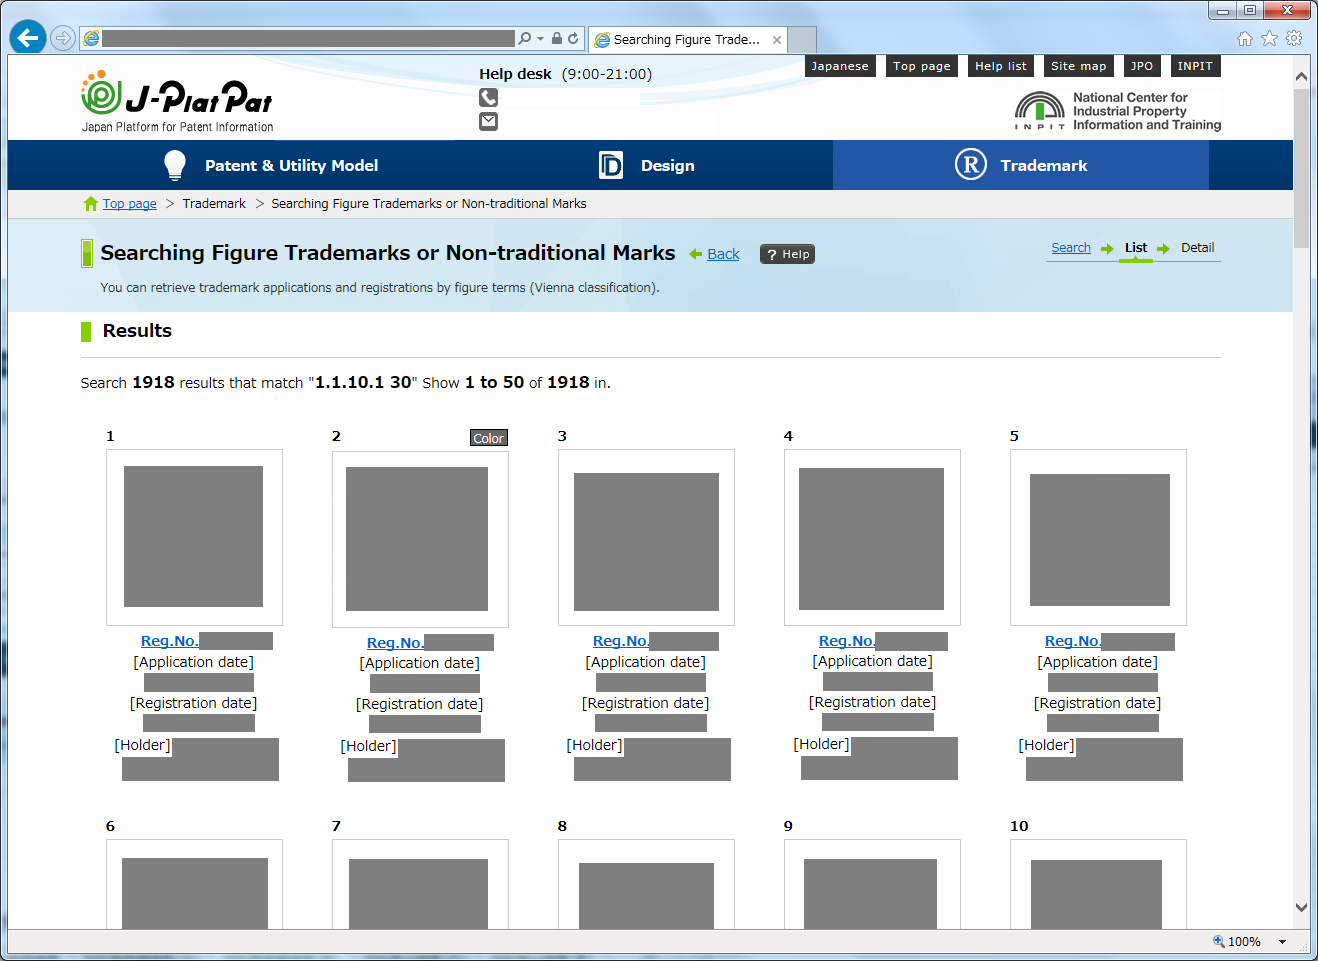Open result 1 thumbnail image
The image size is (1318, 961).
[194, 537]
